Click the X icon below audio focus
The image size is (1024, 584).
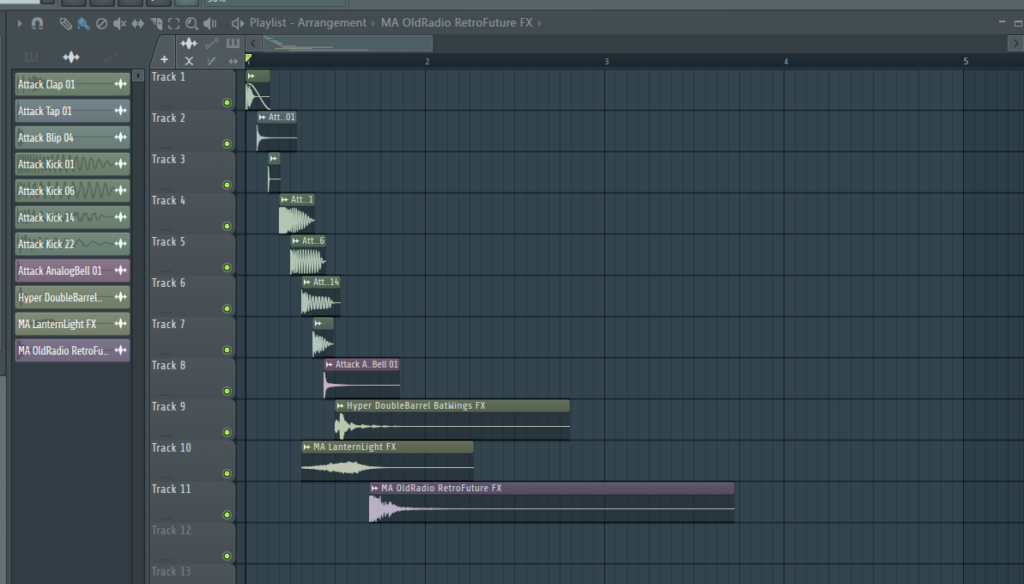(x=189, y=61)
